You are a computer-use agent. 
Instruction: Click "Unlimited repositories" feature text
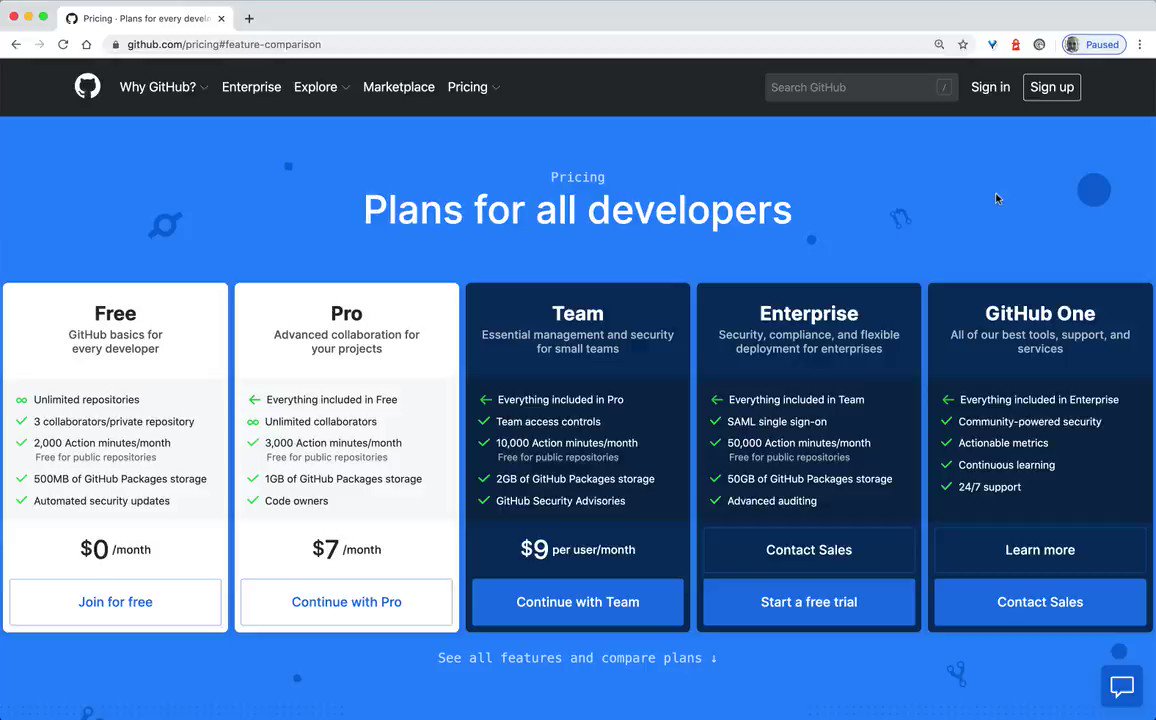click(x=86, y=399)
